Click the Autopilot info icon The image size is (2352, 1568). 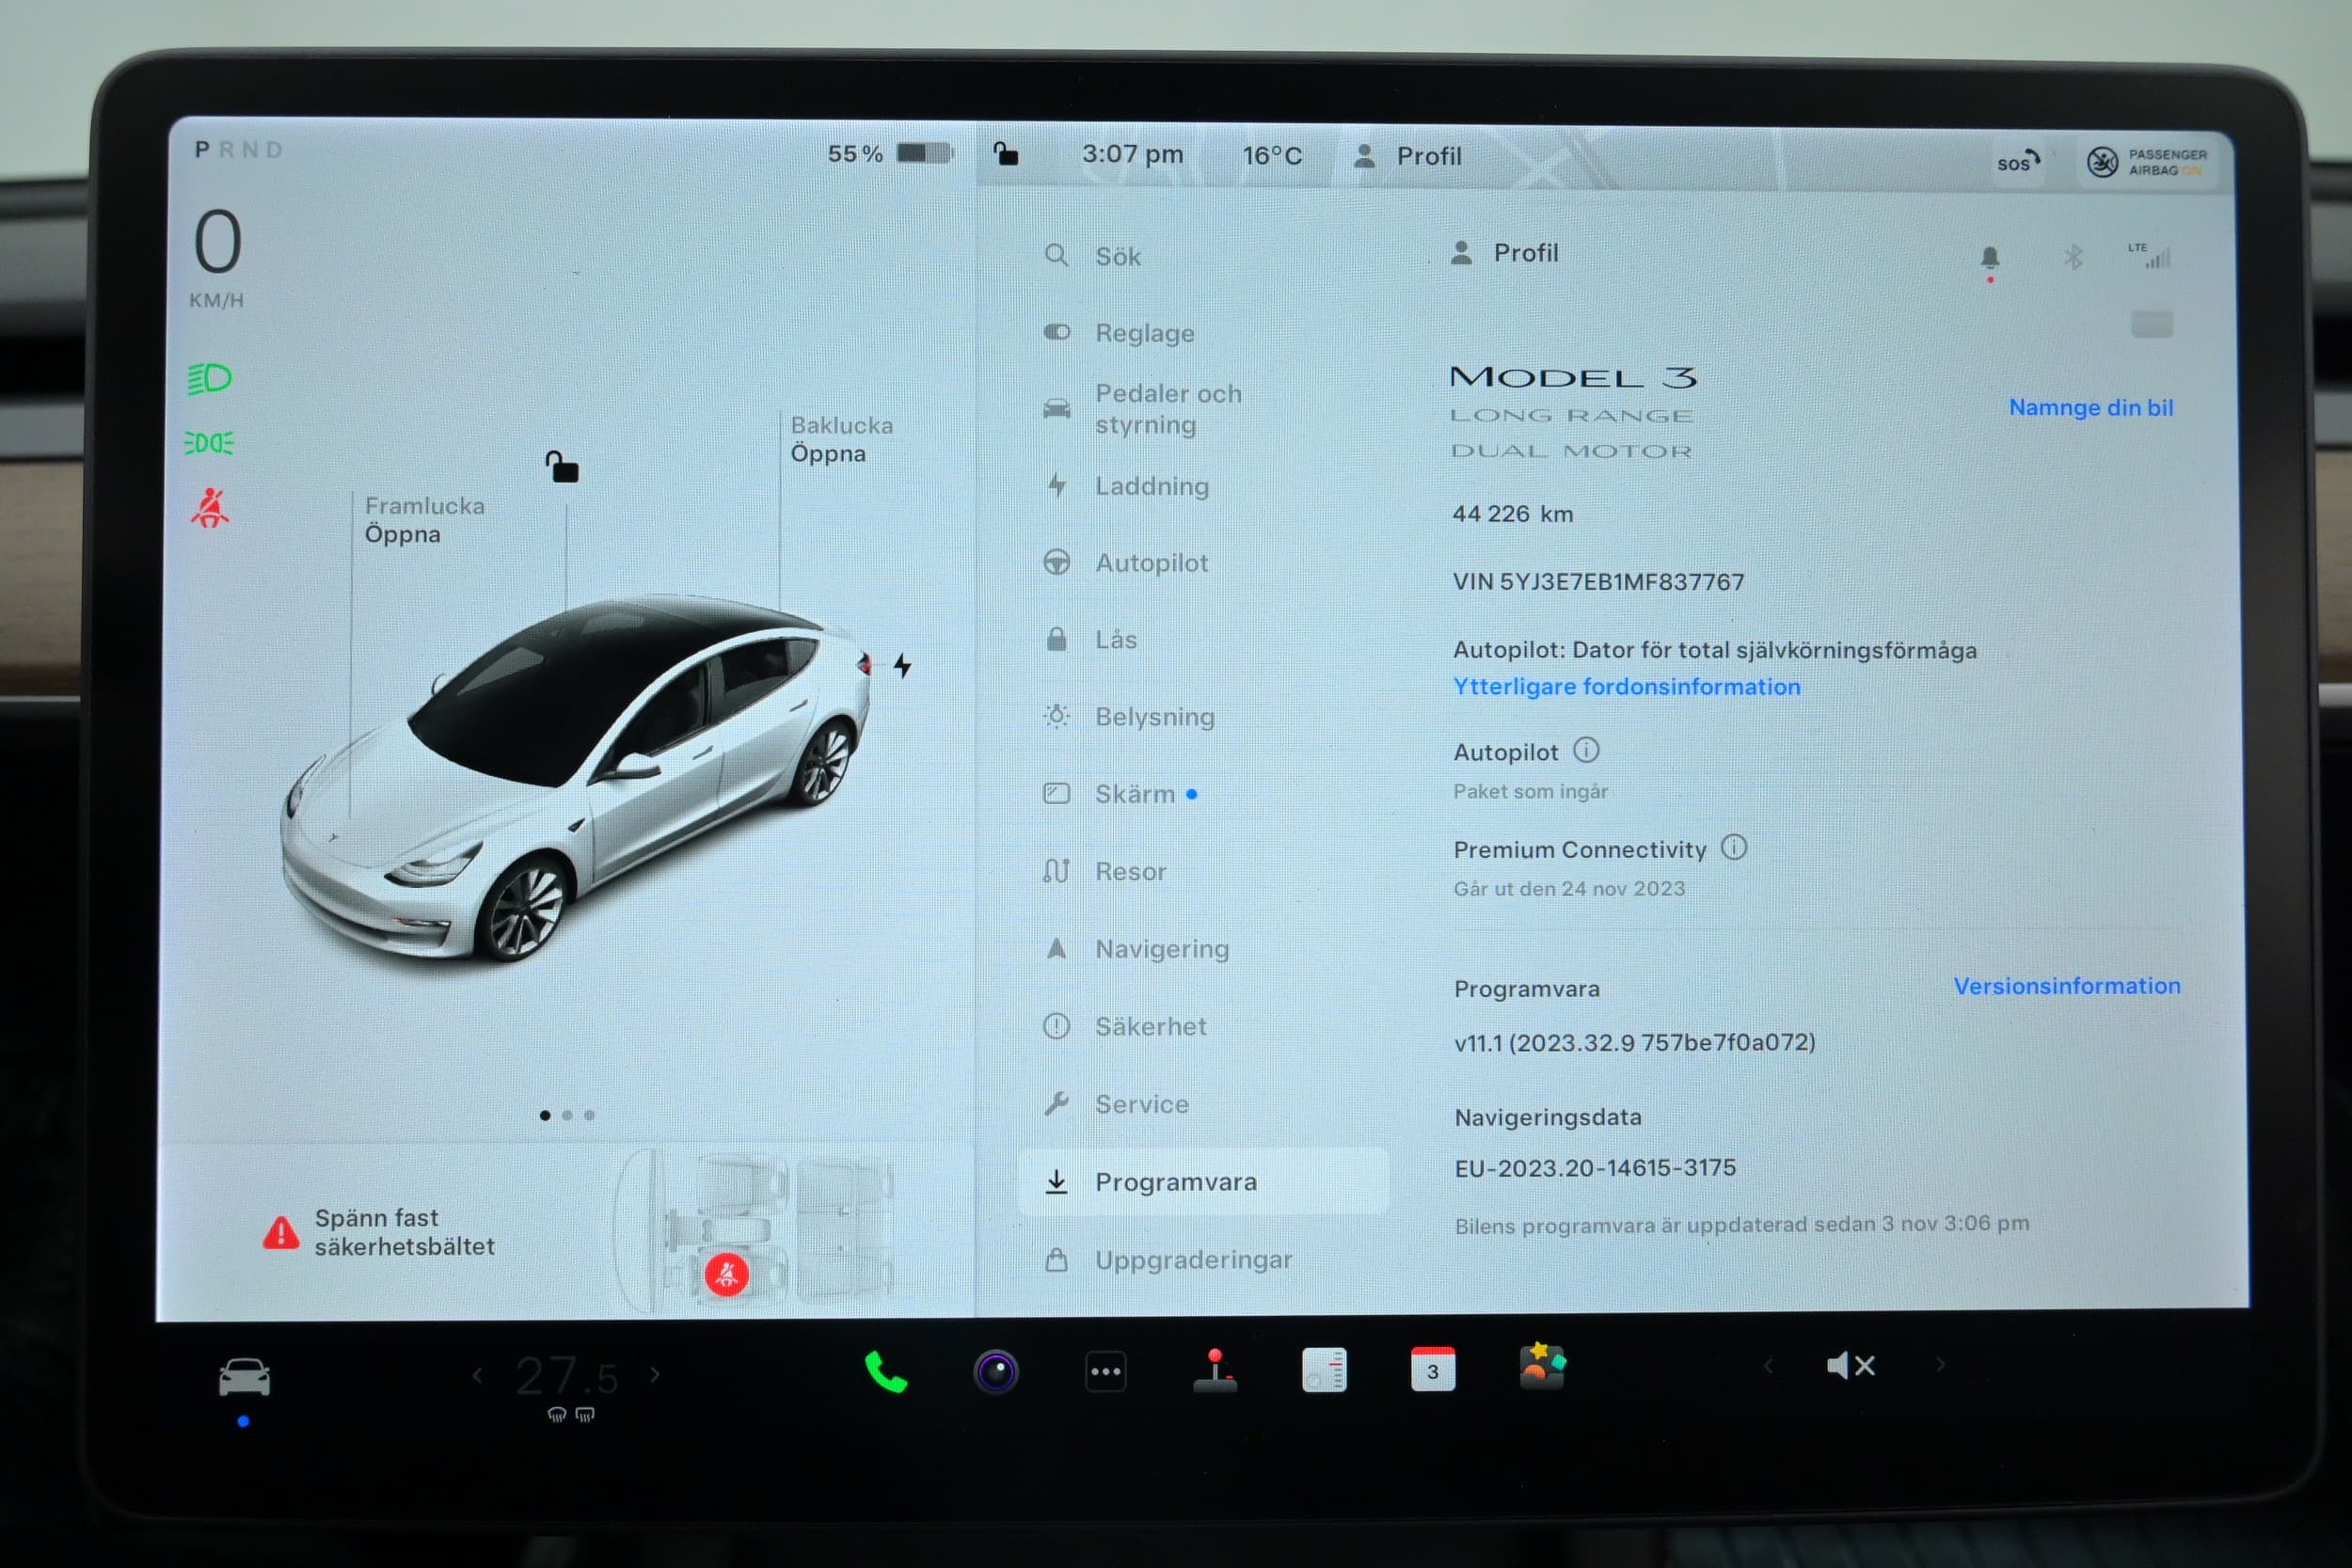coord(1586,750)
